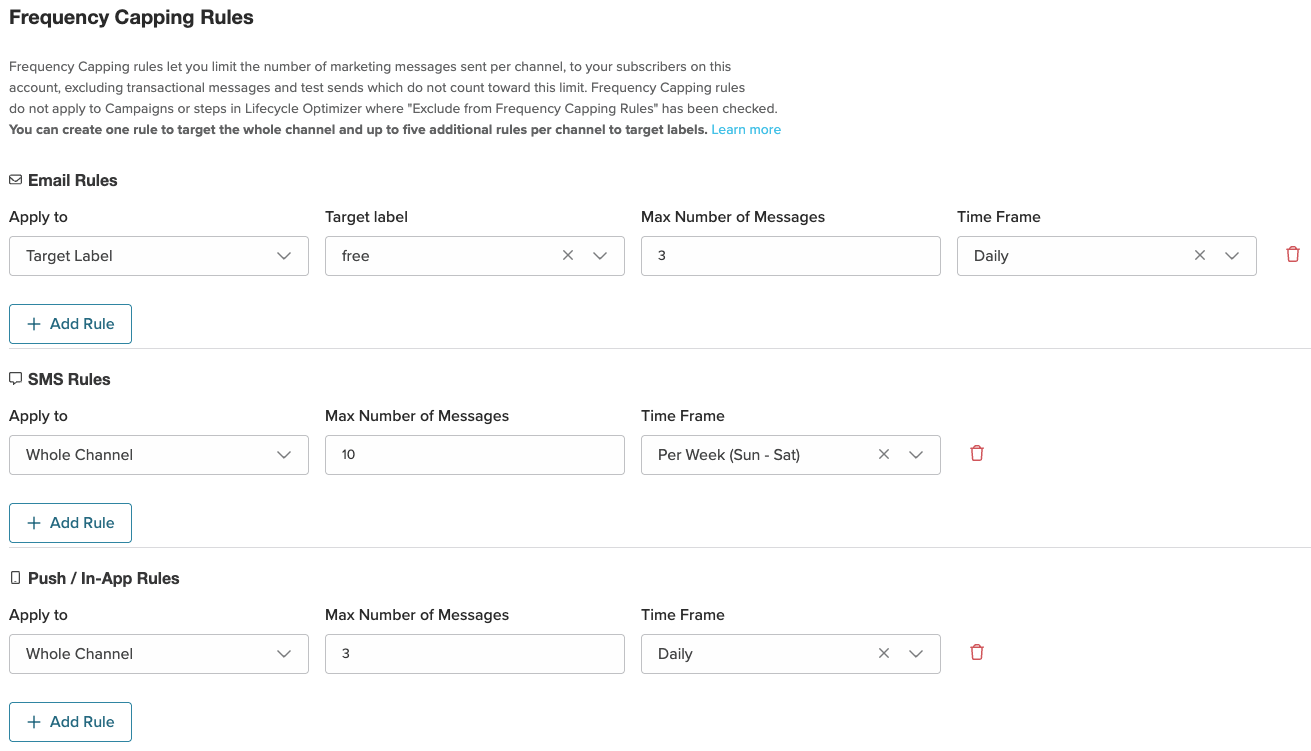Open the SMS rule Apply to dropdown
Screen dimensions: 1311x751
point(158,455)
